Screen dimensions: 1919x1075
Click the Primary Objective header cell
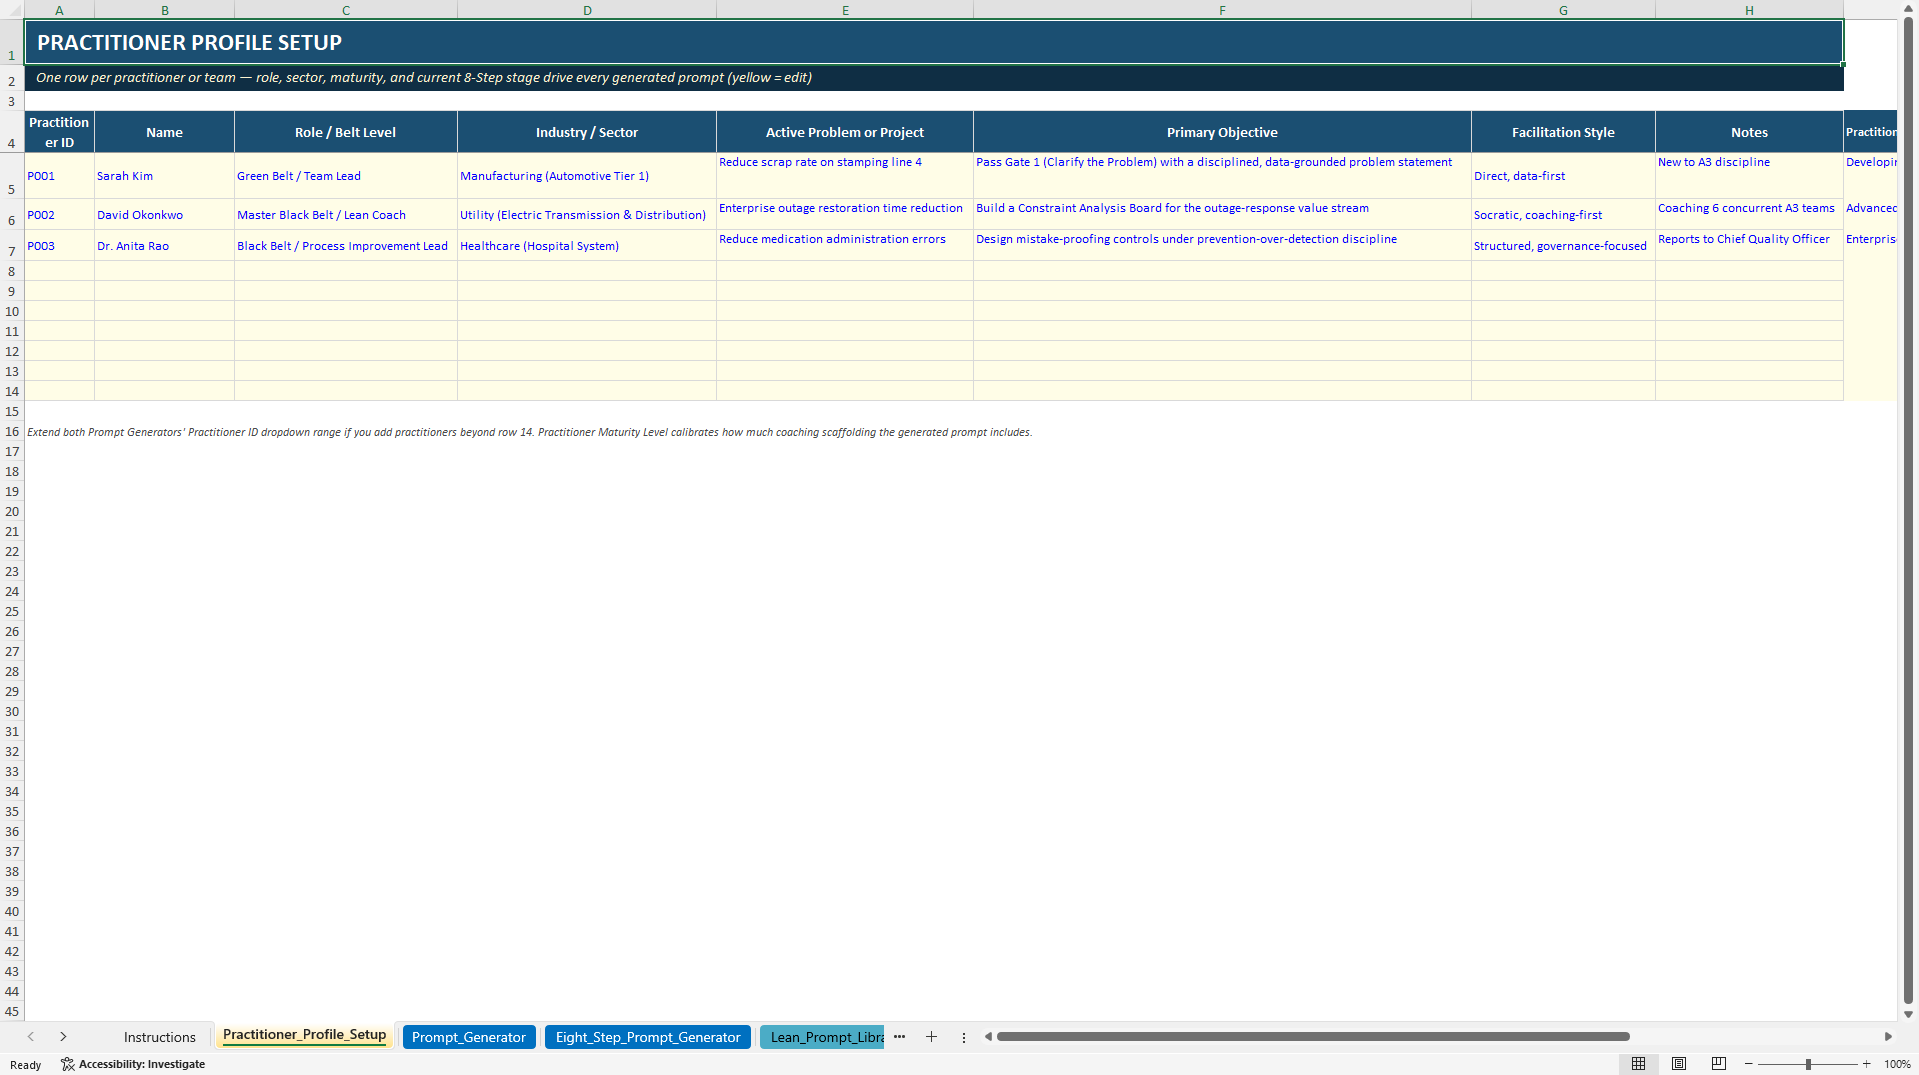[x=1222, y=132]
